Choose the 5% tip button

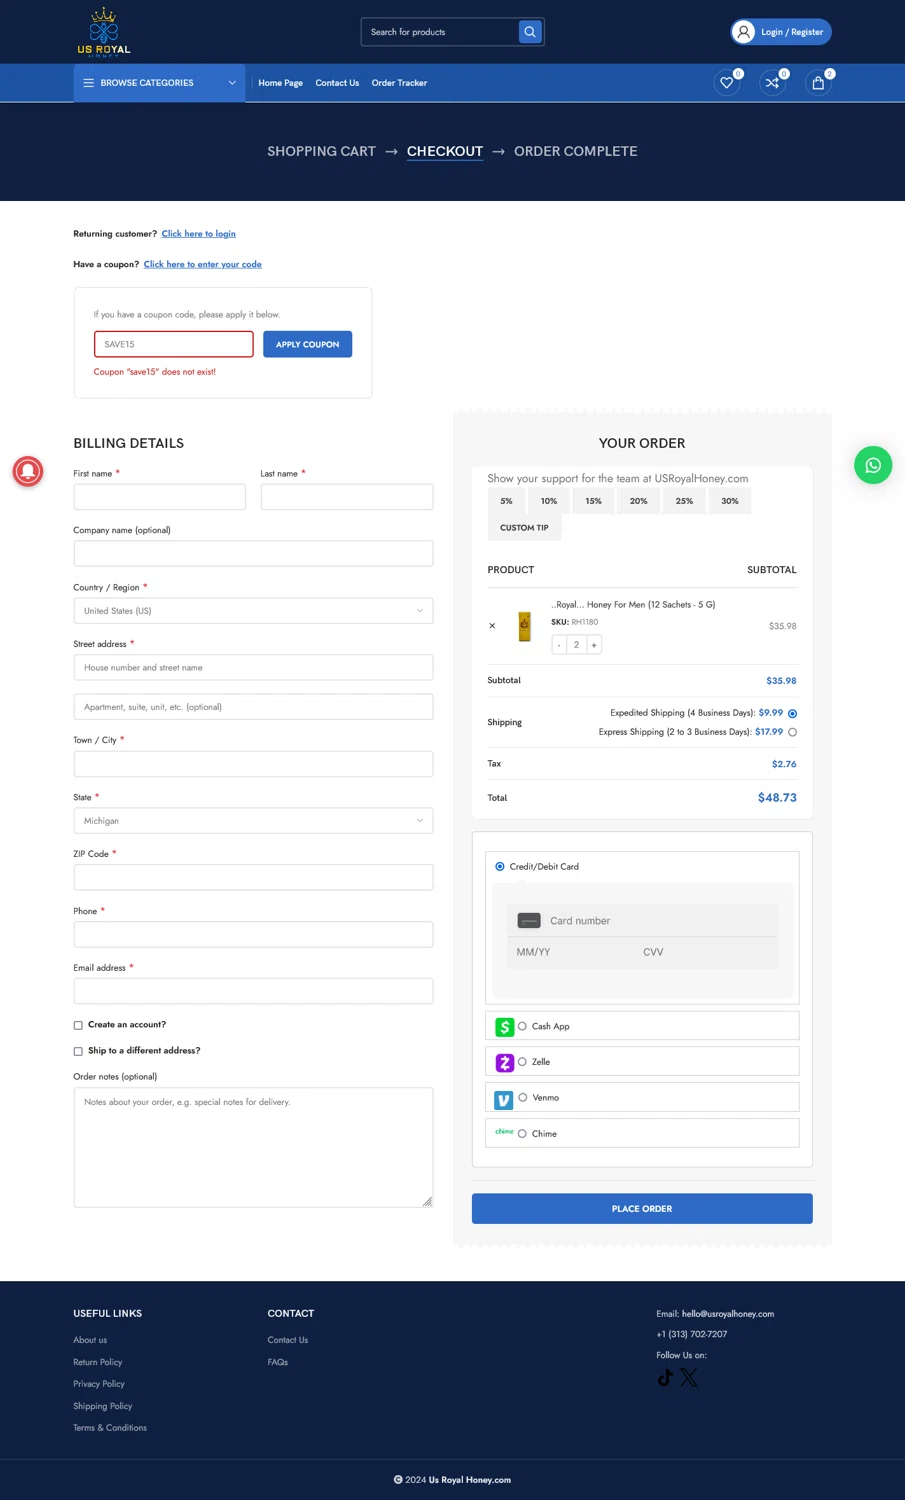coord(507,501)
